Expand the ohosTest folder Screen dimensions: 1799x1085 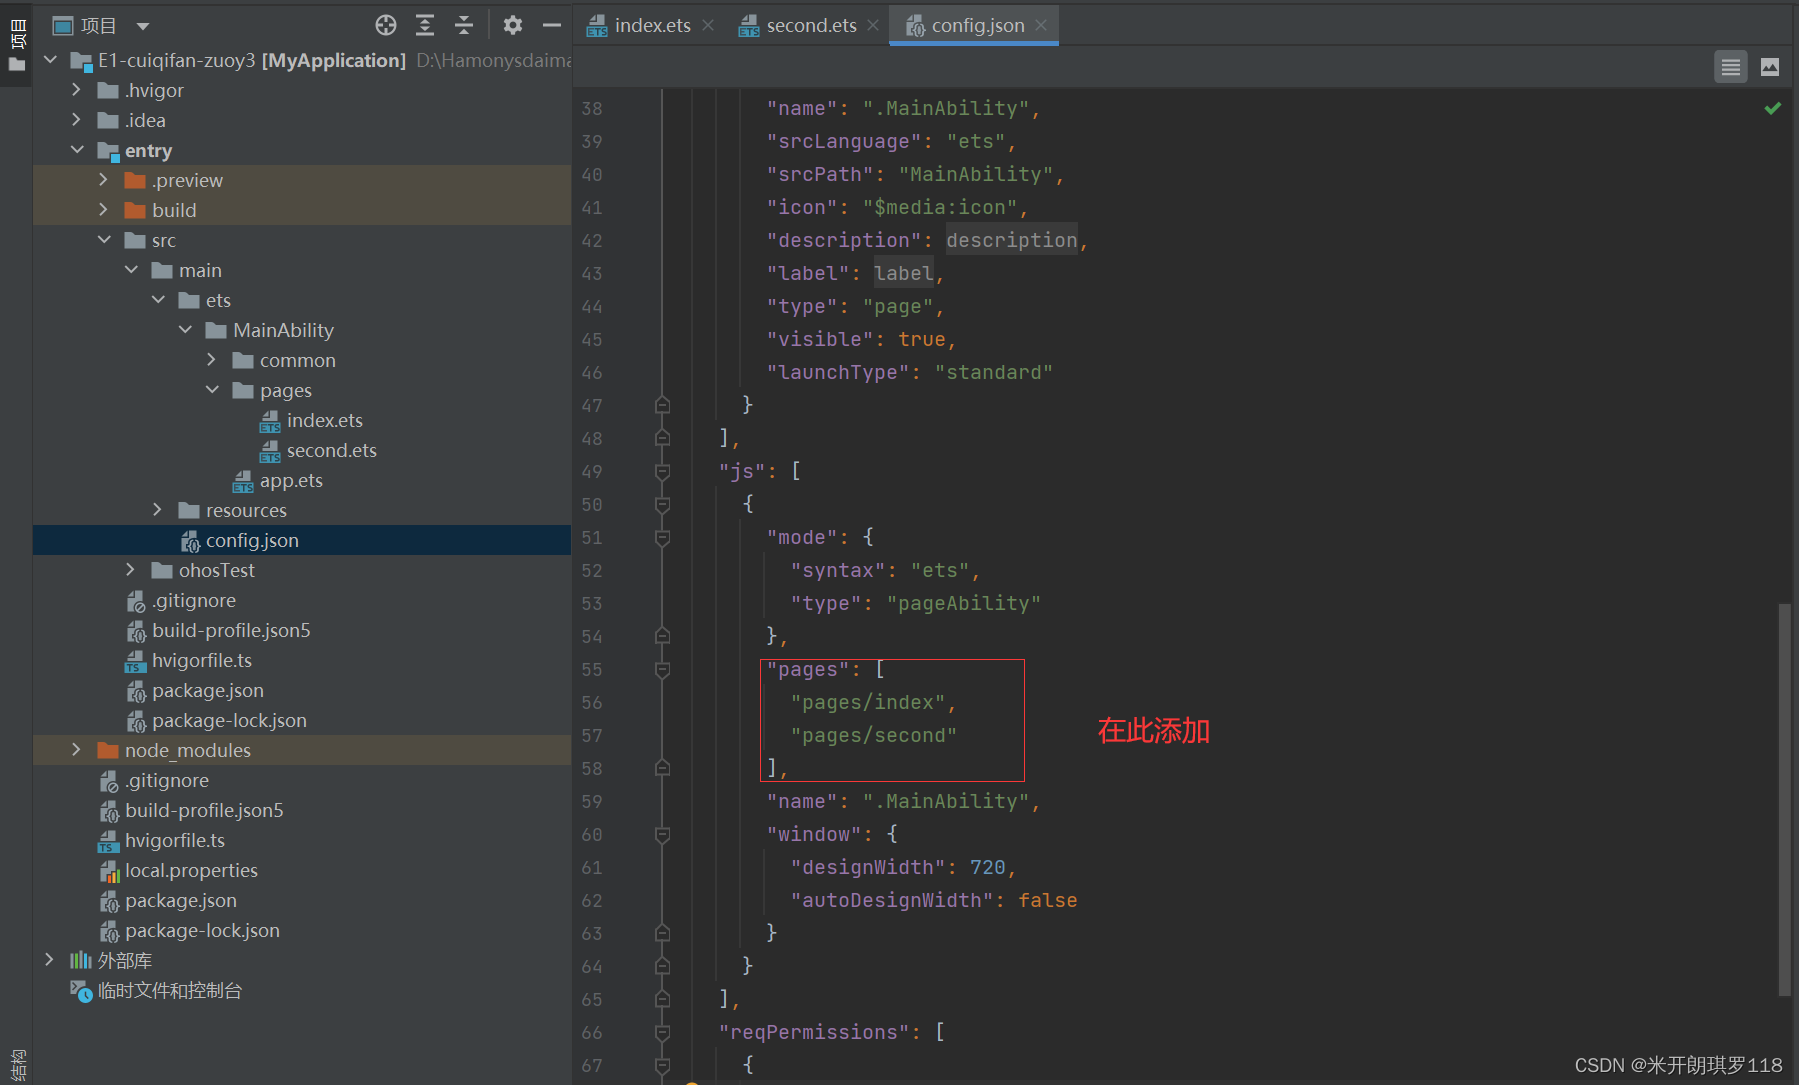(131, 570)
